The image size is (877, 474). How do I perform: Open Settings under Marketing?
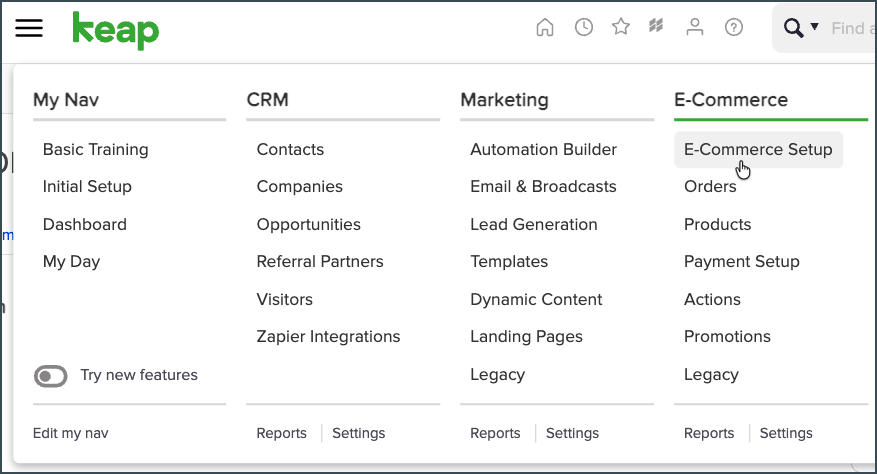(x=572, y=433)
